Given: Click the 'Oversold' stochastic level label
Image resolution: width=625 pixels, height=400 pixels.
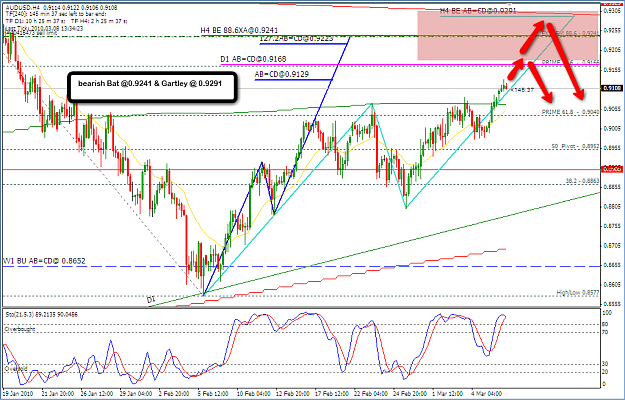Looking at the screenshot, I should coord(16,369).
